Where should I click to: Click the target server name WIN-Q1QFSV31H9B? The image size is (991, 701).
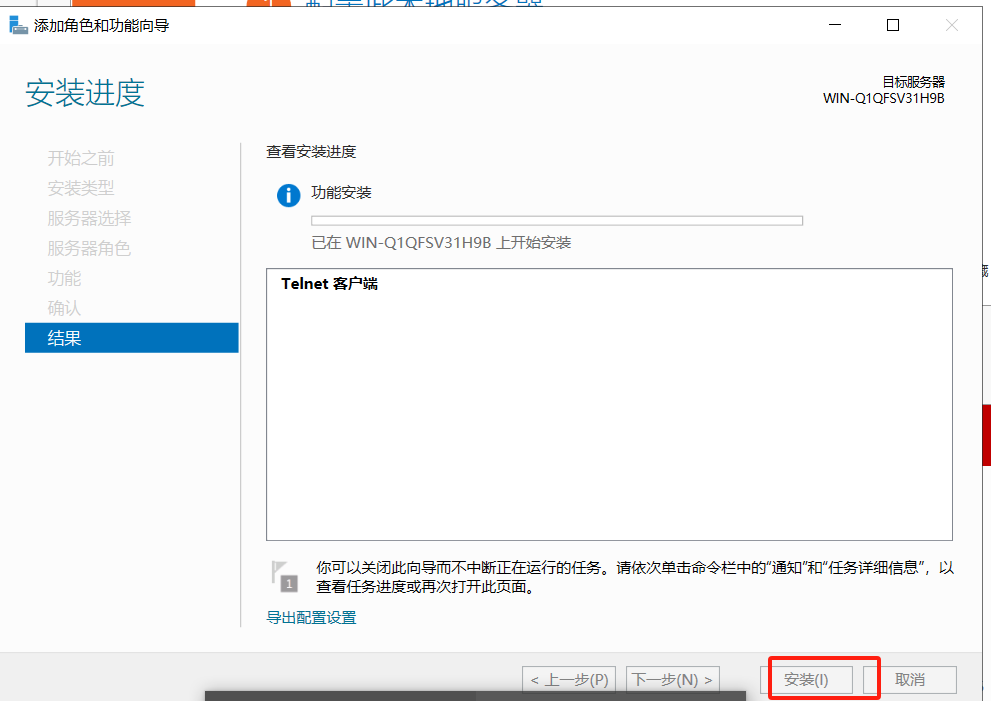coord(884,99)
